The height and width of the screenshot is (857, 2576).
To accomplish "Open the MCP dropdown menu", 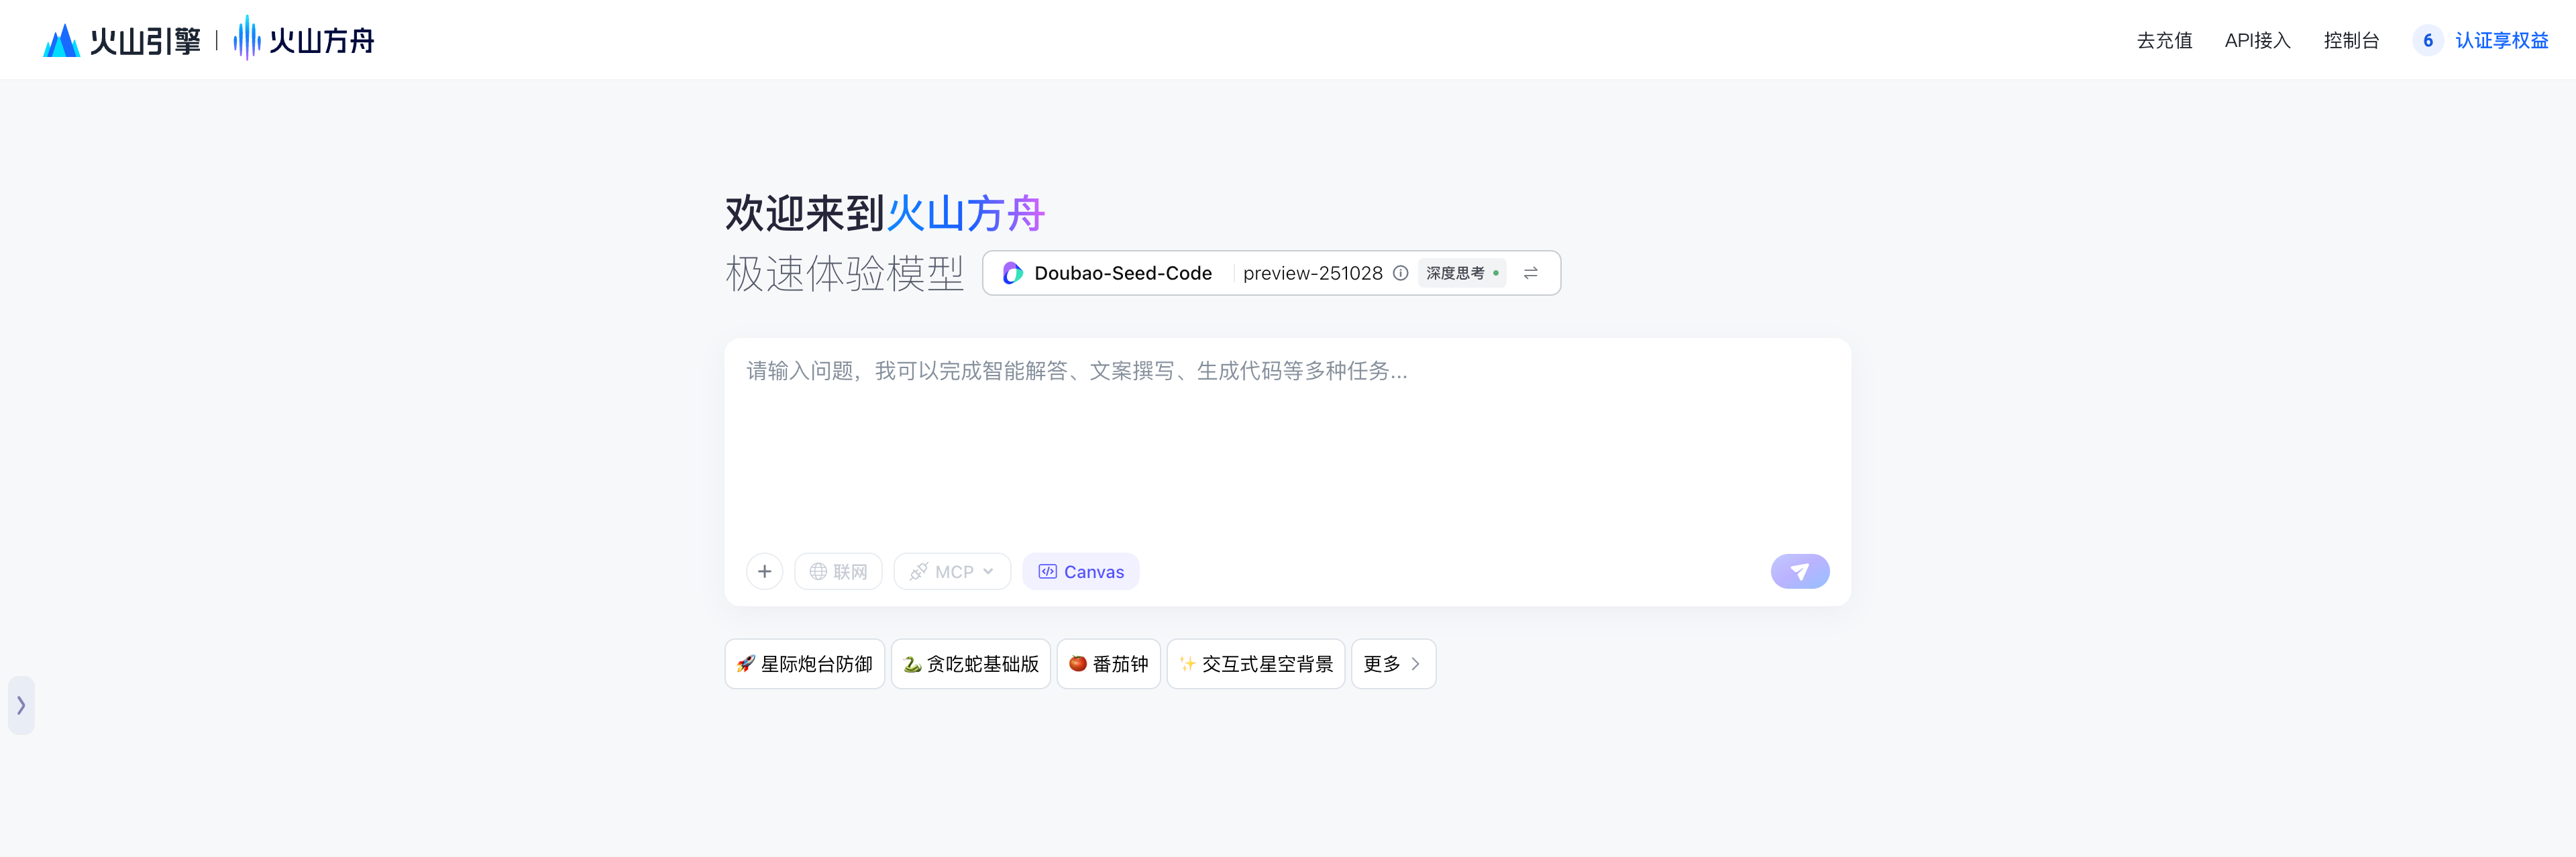I will pos(951,571).
